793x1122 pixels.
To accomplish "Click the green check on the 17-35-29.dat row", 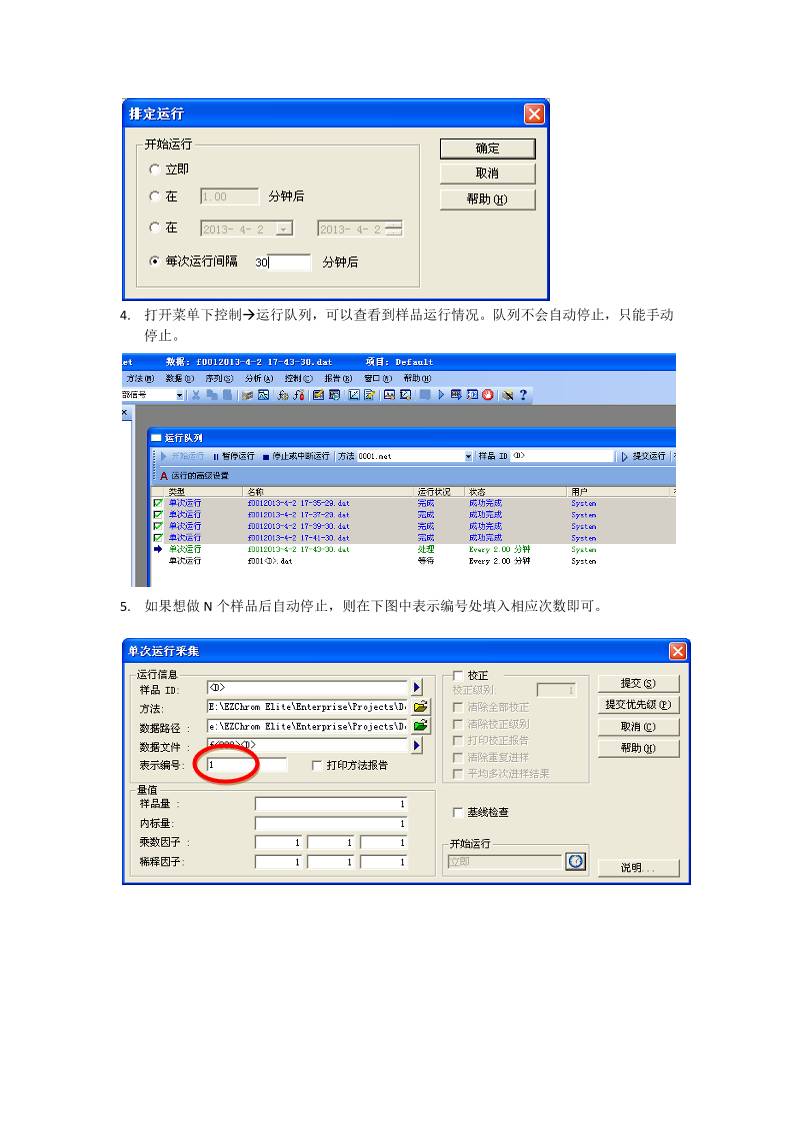I will [x=157, y=503].
